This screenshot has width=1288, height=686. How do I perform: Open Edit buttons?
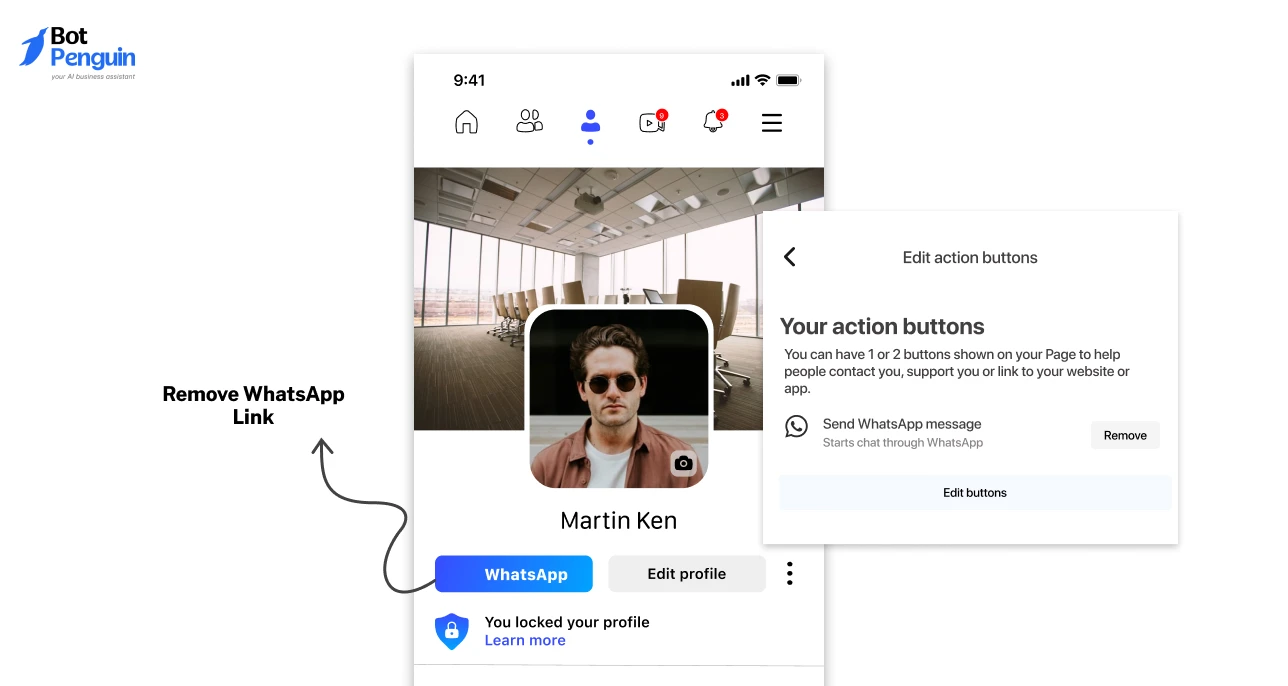pyautogui.click(x=975, y=492)
